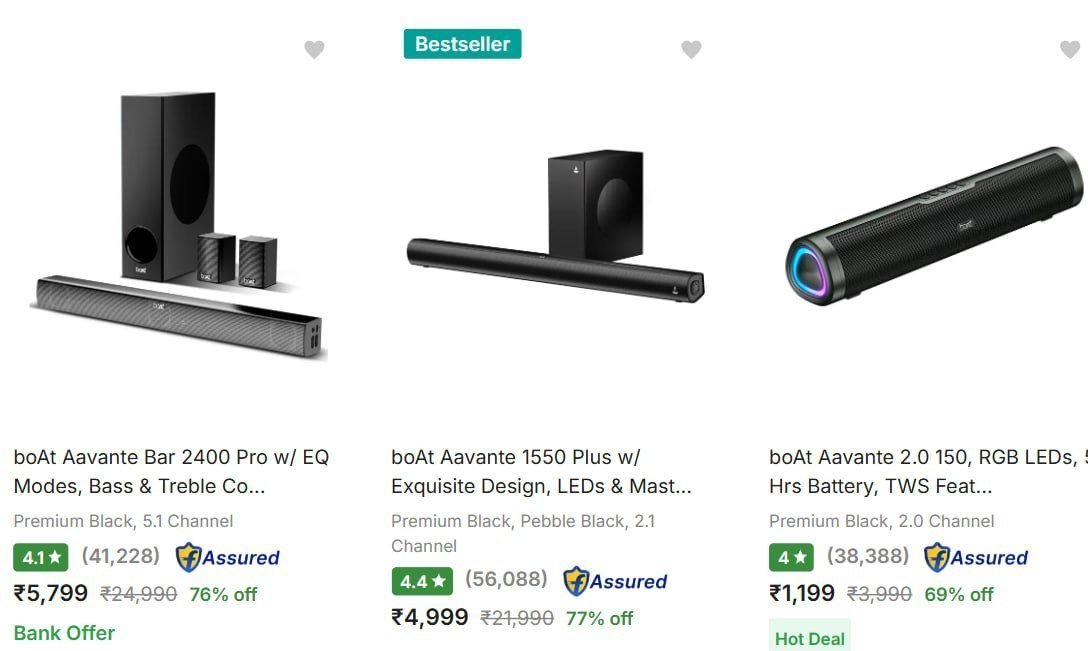Open the RGB Aavante 2.0 150 image

click(934, 228)
